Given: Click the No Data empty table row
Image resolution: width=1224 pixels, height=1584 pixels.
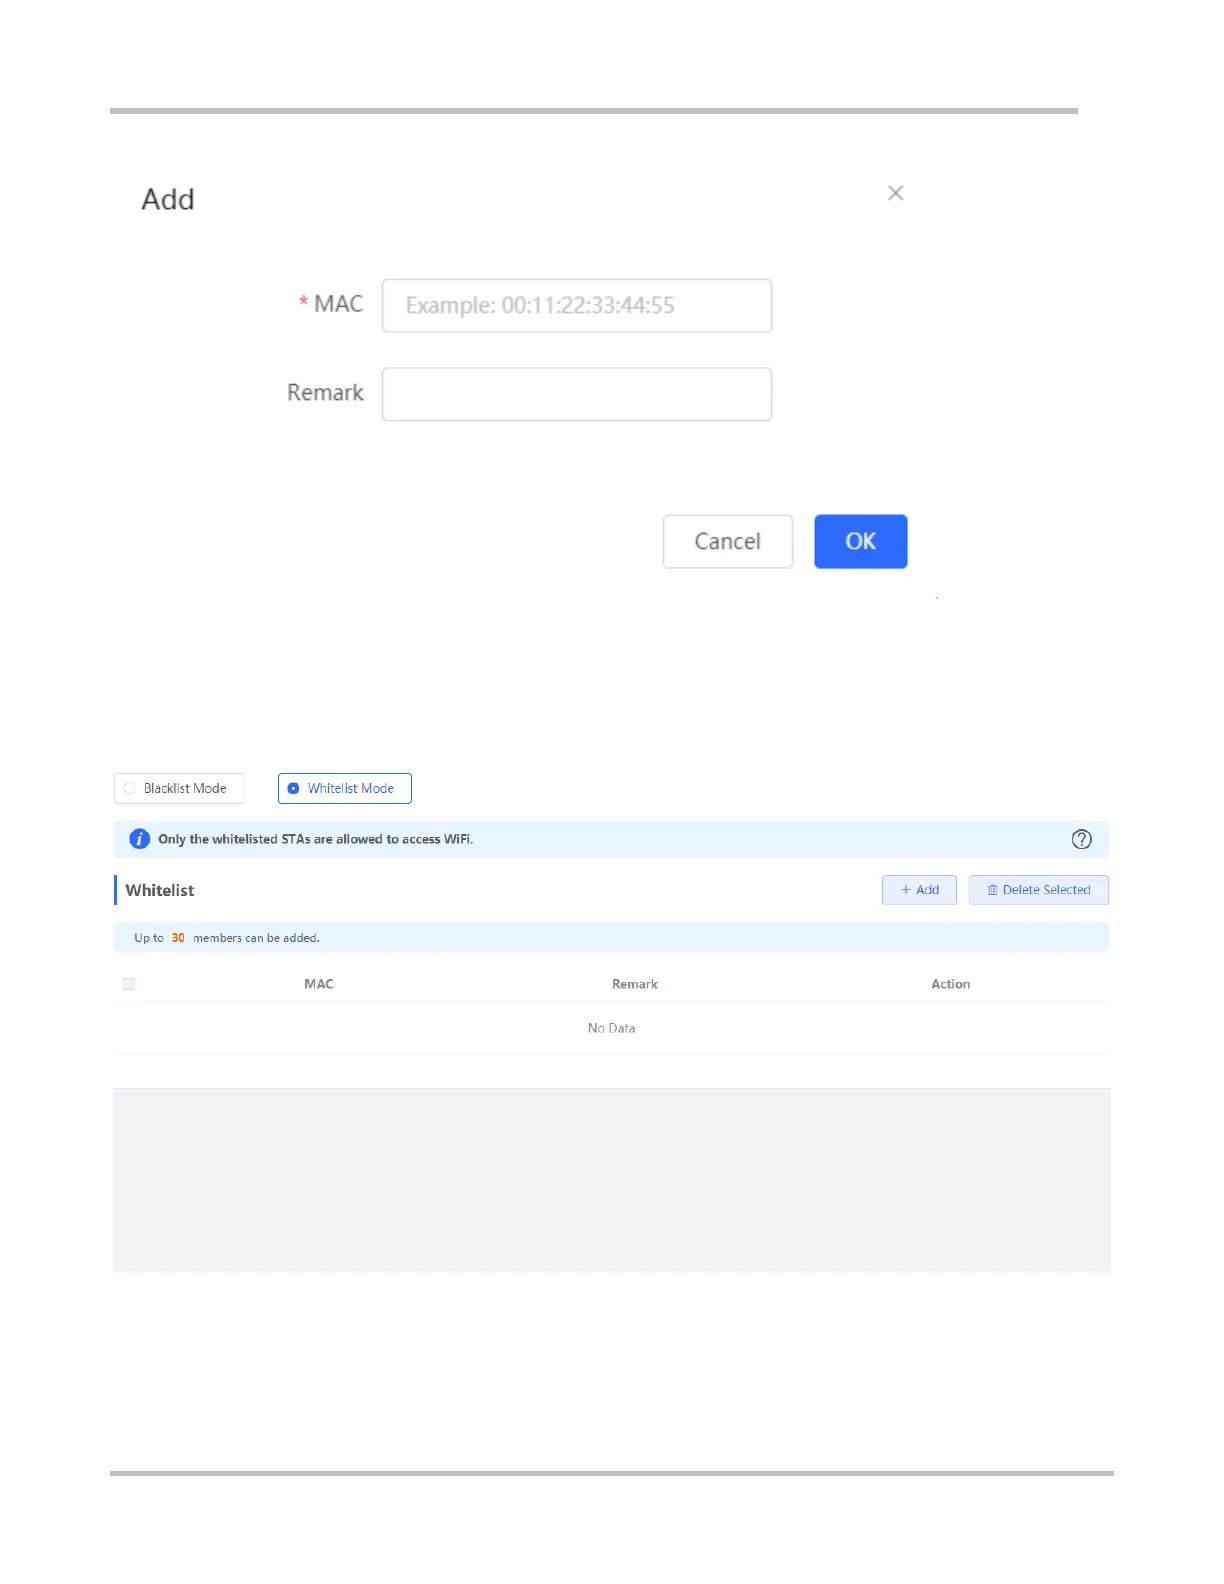Looking at the screenshot, I should click(x=611, y=1028).
